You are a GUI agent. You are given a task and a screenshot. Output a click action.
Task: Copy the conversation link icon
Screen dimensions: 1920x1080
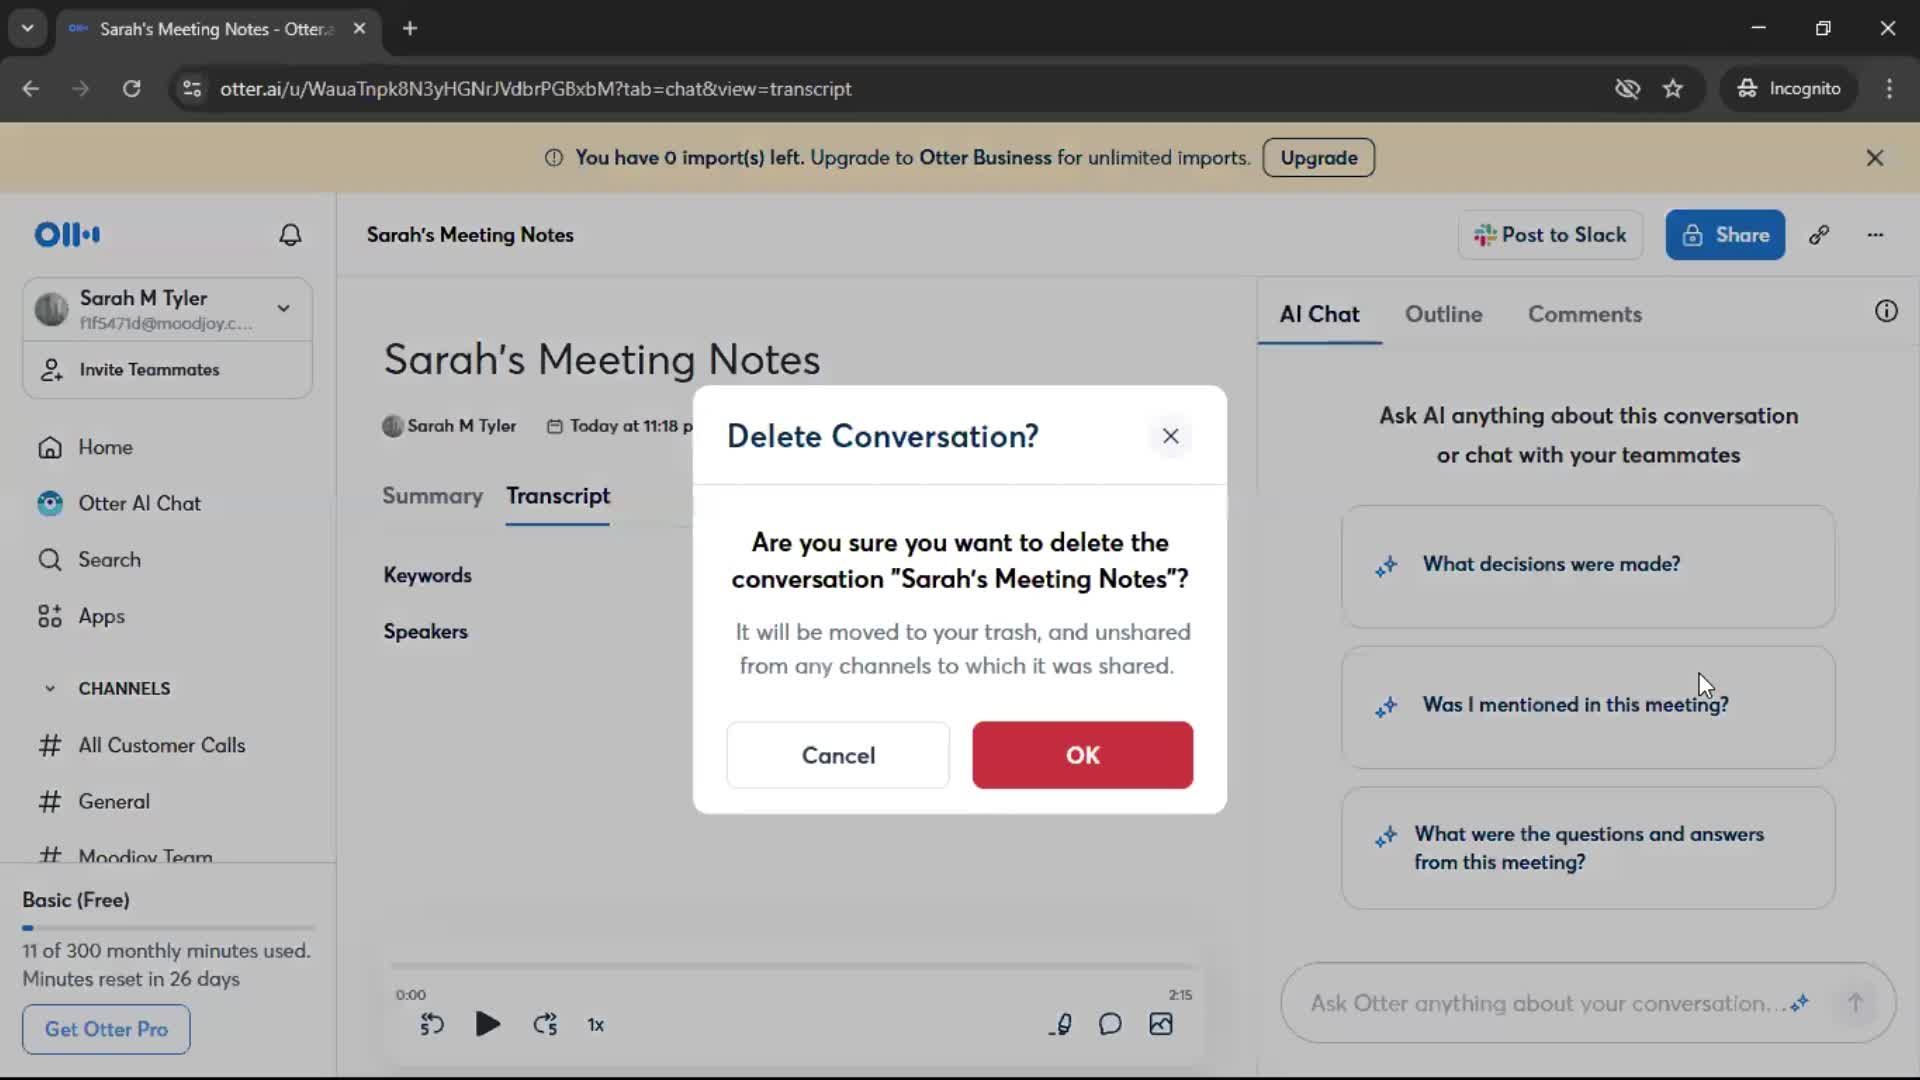pyautogui.click(x=1819, y=235)
